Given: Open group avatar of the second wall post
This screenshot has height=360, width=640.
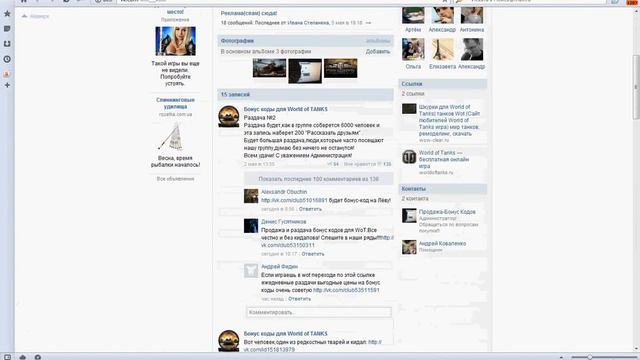Looking at the screenshot, I should click(x=229, y=341).
